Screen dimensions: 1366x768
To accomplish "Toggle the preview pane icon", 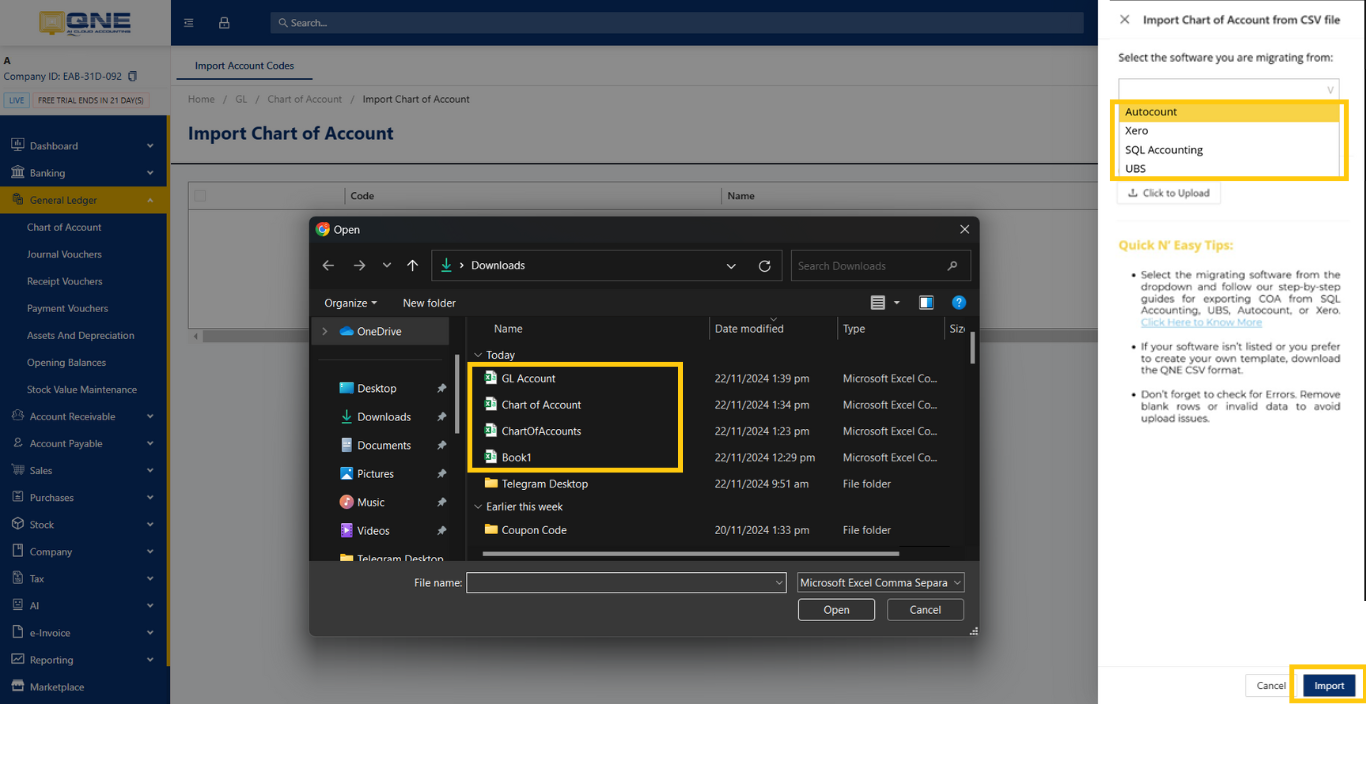I will coord(926,303).
